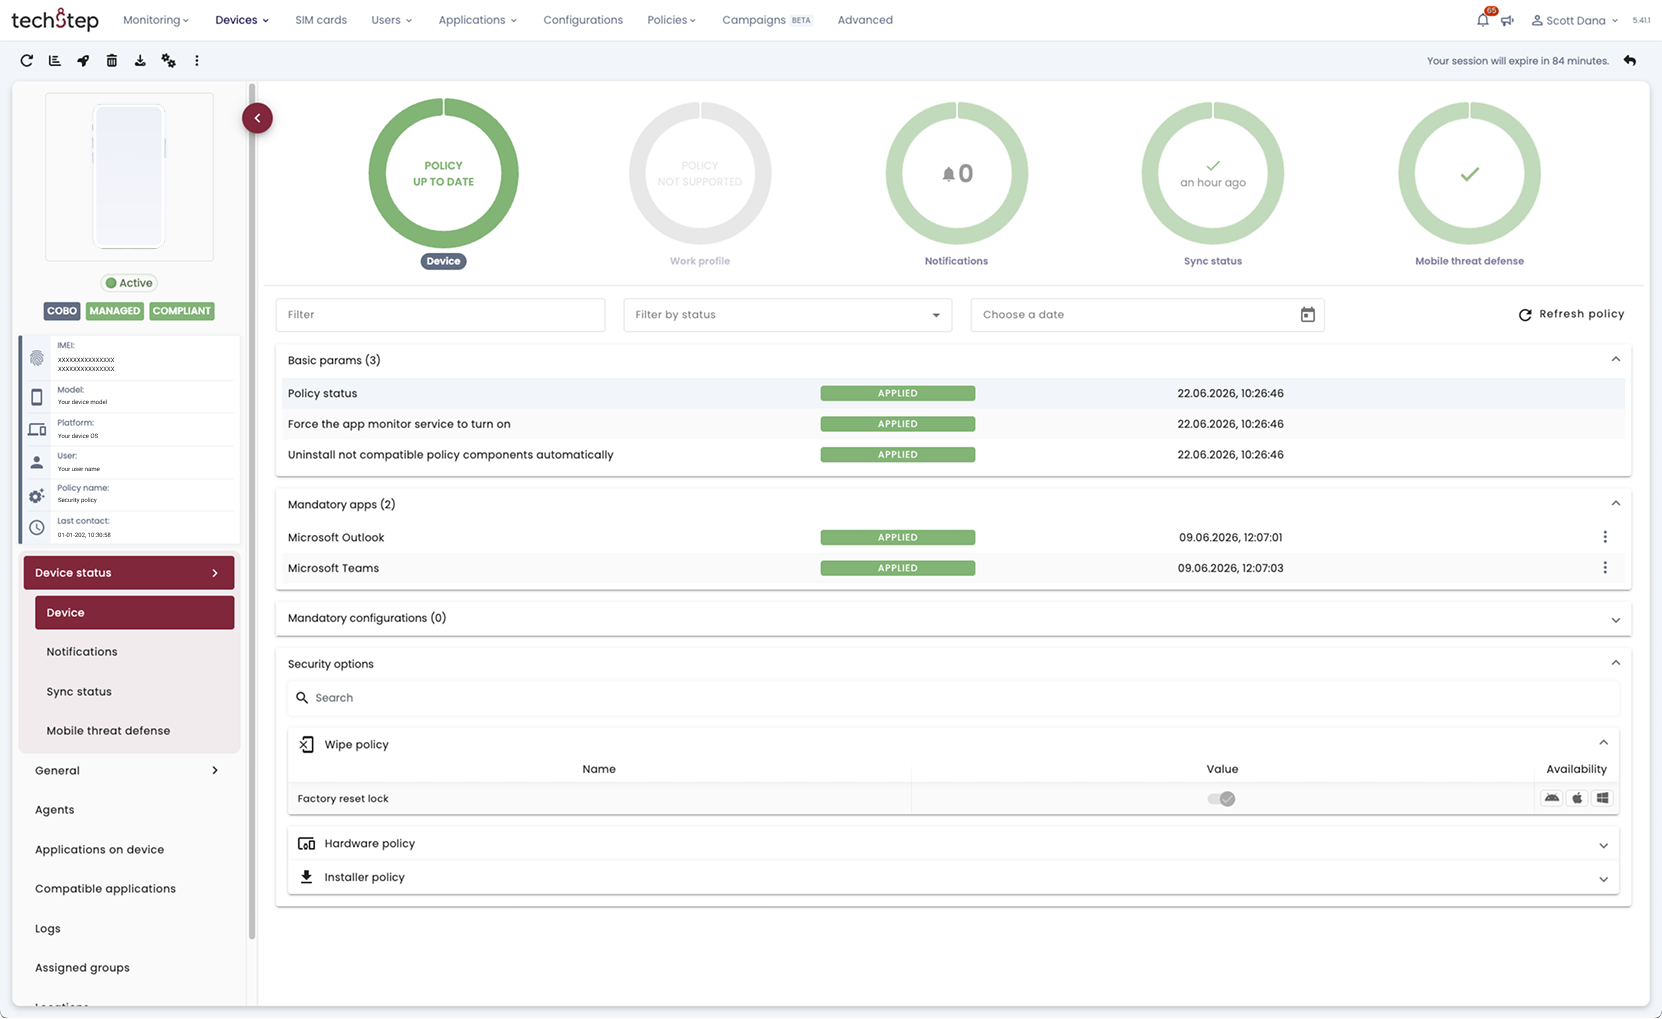Click the Windows availability icon
Image resolution: width=1662 pixels, height=1019 pixels.
1603,798
